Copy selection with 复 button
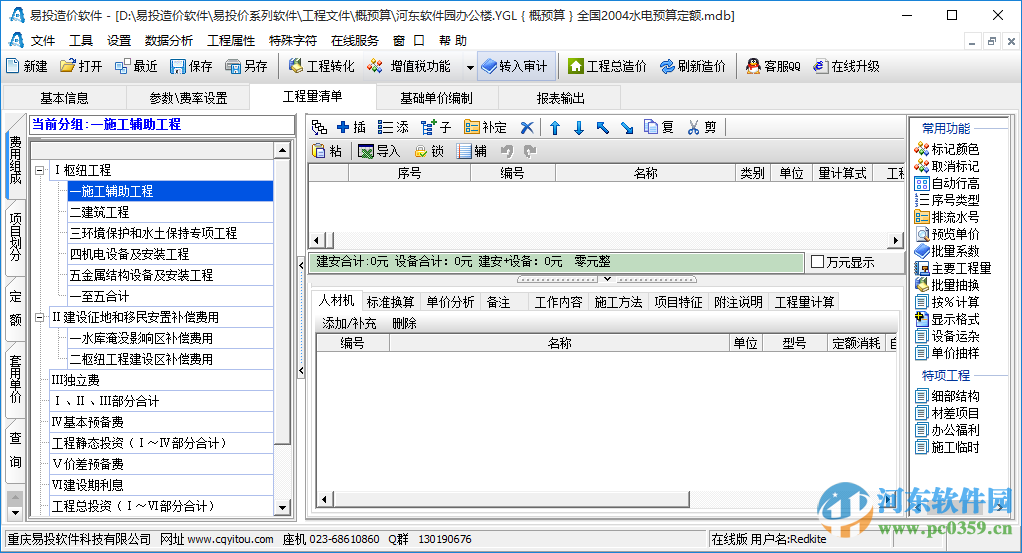1022x553 pixels. click(659, 127)
